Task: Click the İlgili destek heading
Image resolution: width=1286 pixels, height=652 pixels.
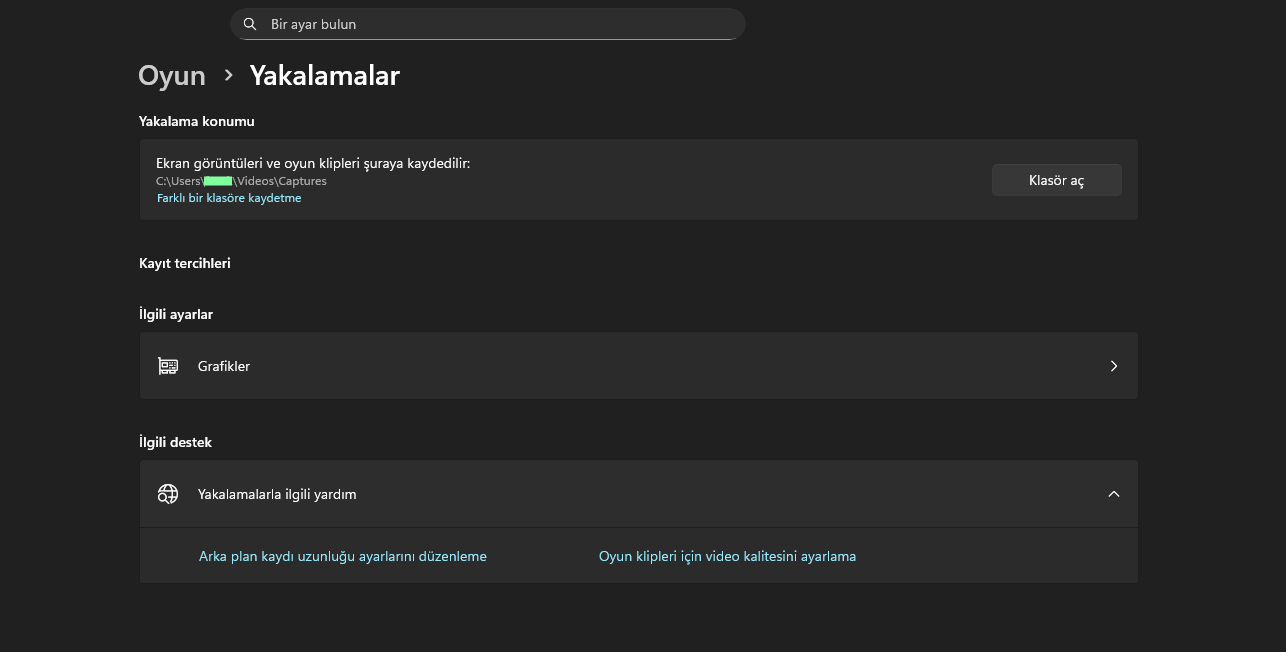Action: (175, 442)
